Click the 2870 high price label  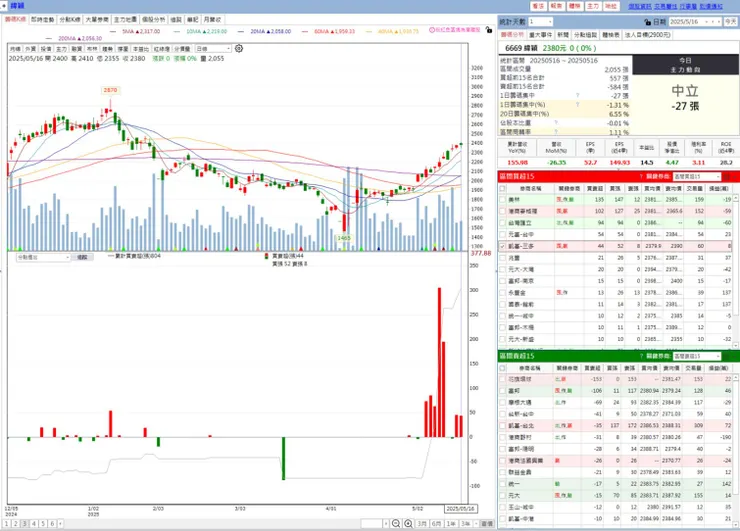(x=110, y=90)
